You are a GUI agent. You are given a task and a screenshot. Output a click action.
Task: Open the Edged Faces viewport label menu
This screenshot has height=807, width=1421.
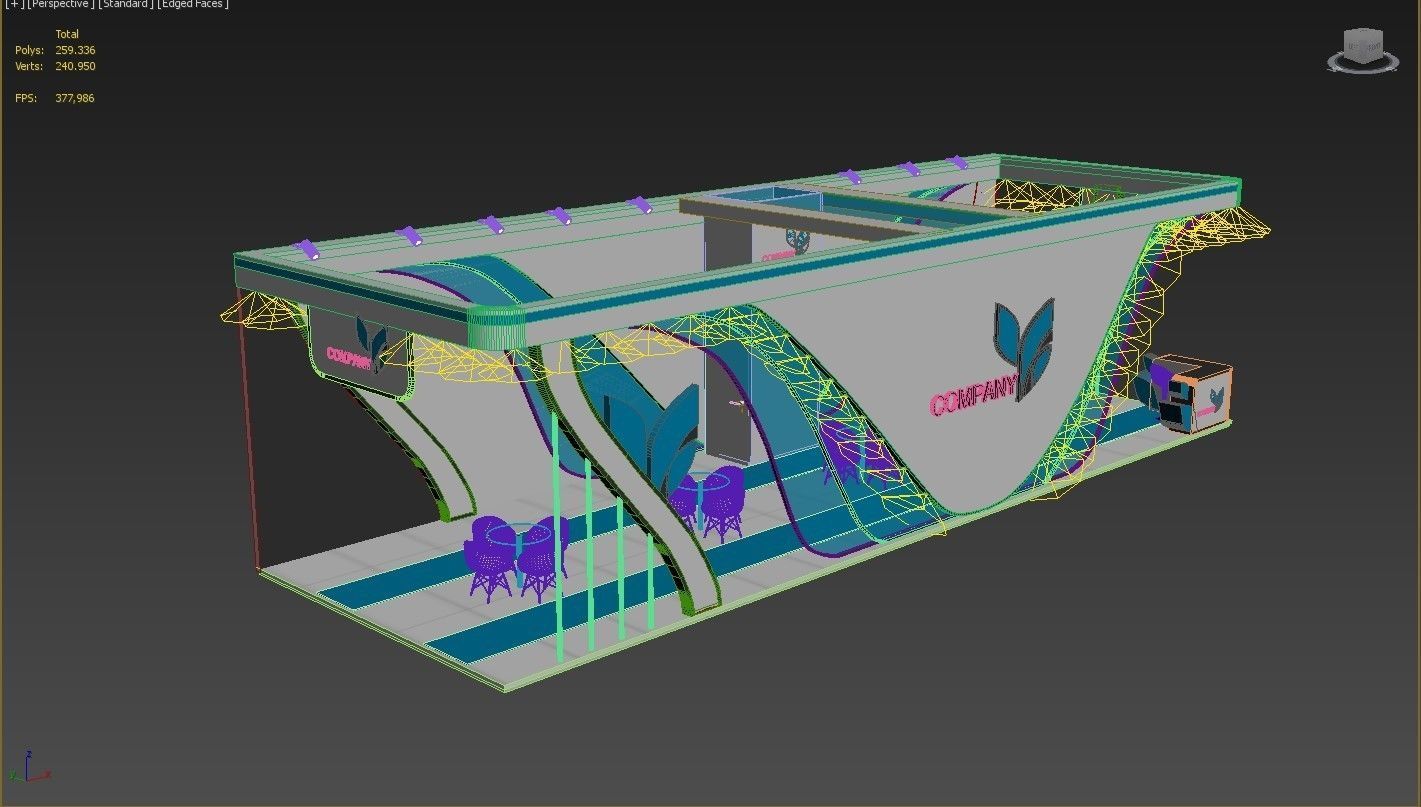pyautogui.click(x=193, y=5)
